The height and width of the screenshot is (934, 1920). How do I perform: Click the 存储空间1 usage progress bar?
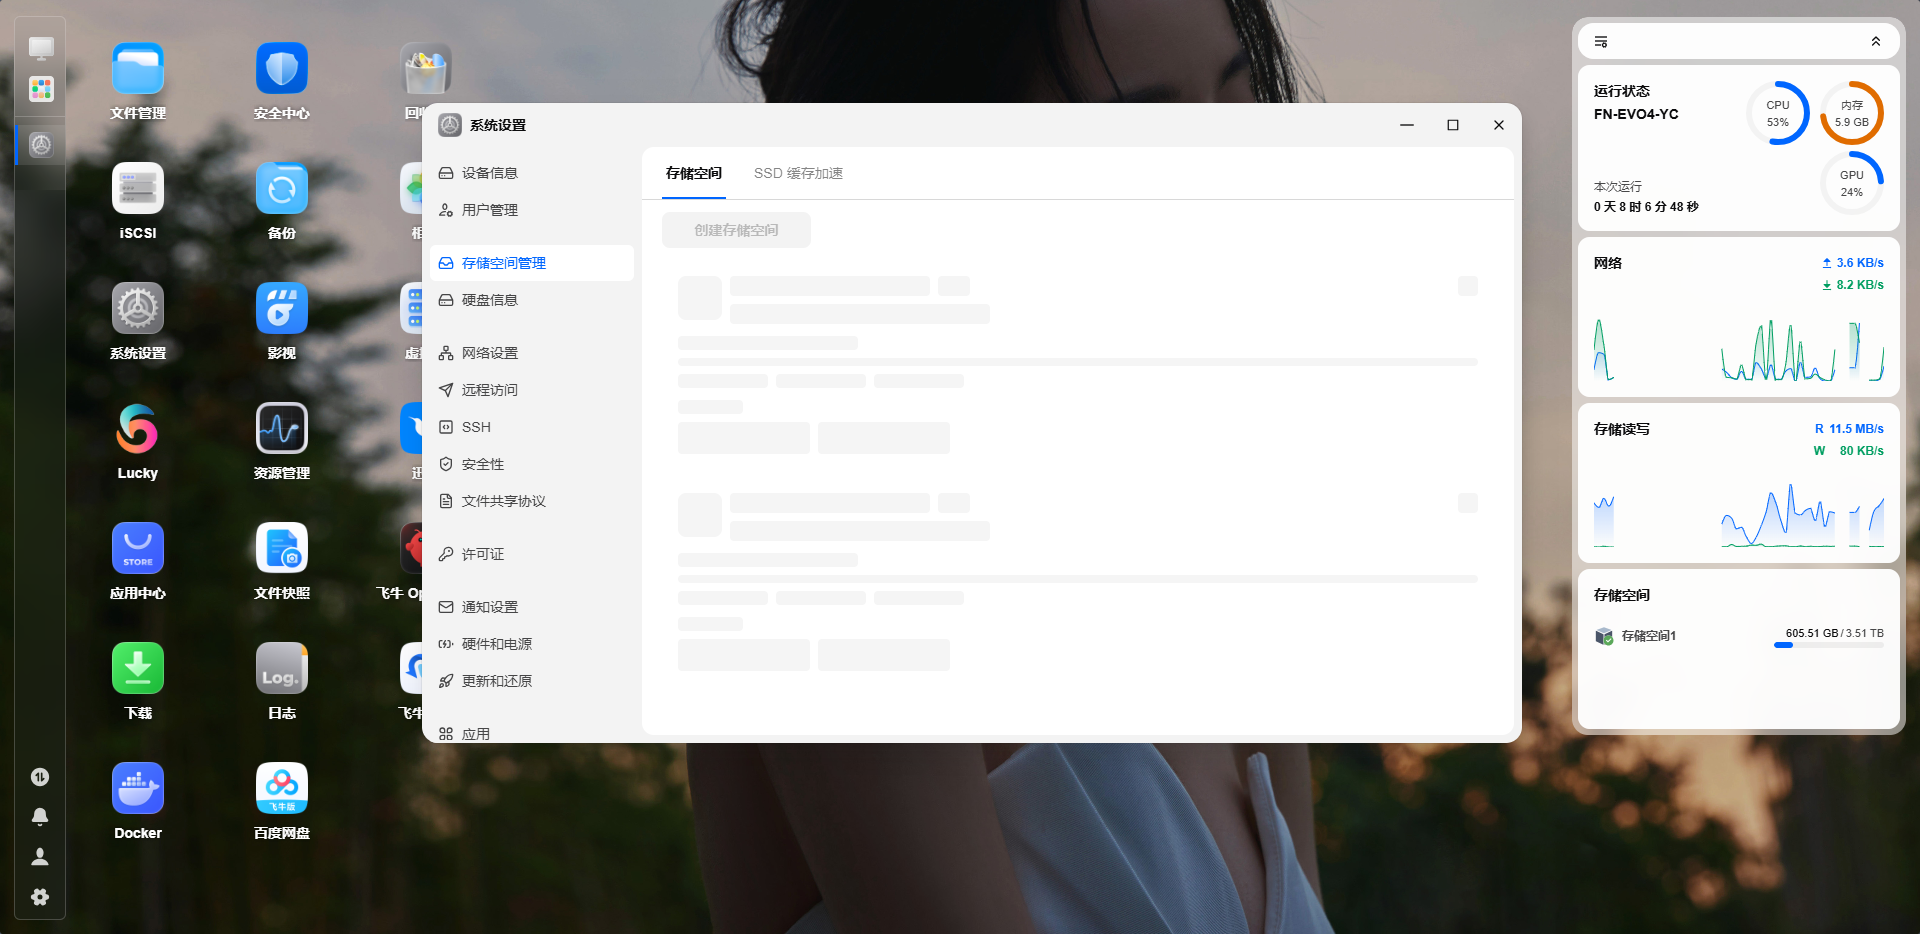[1829, 645]
